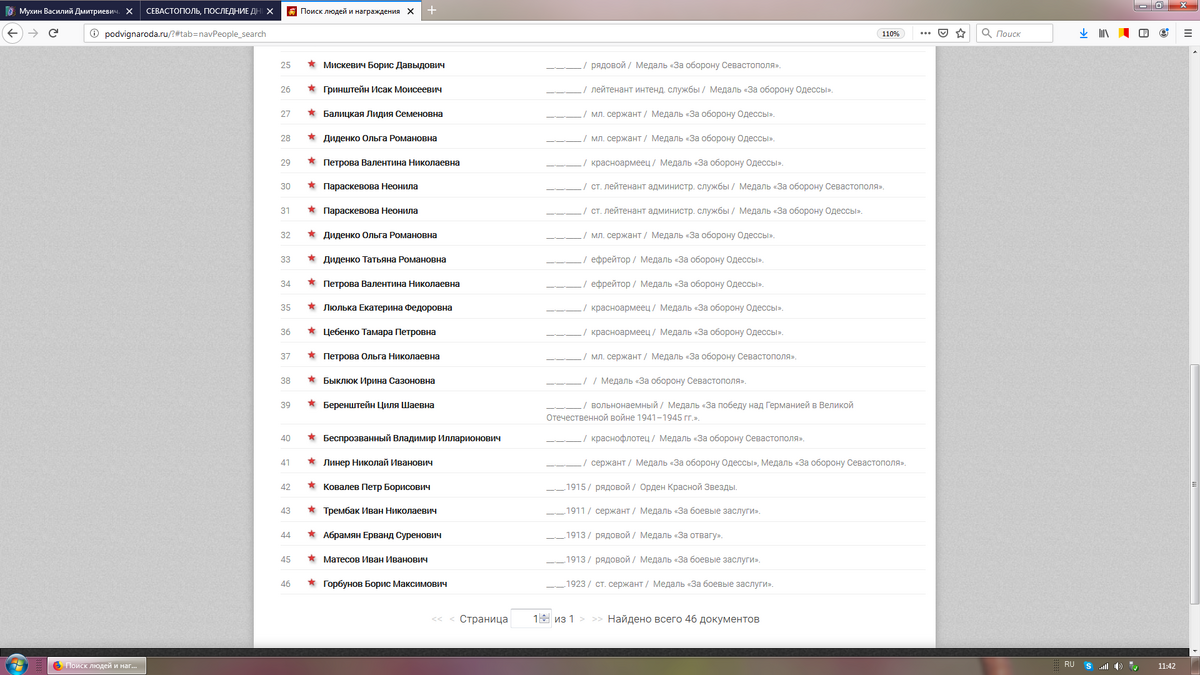Click the red star beside Ковалев Петр Борисович
This screenshot has height=675, width=1200.
click(311, 487)
